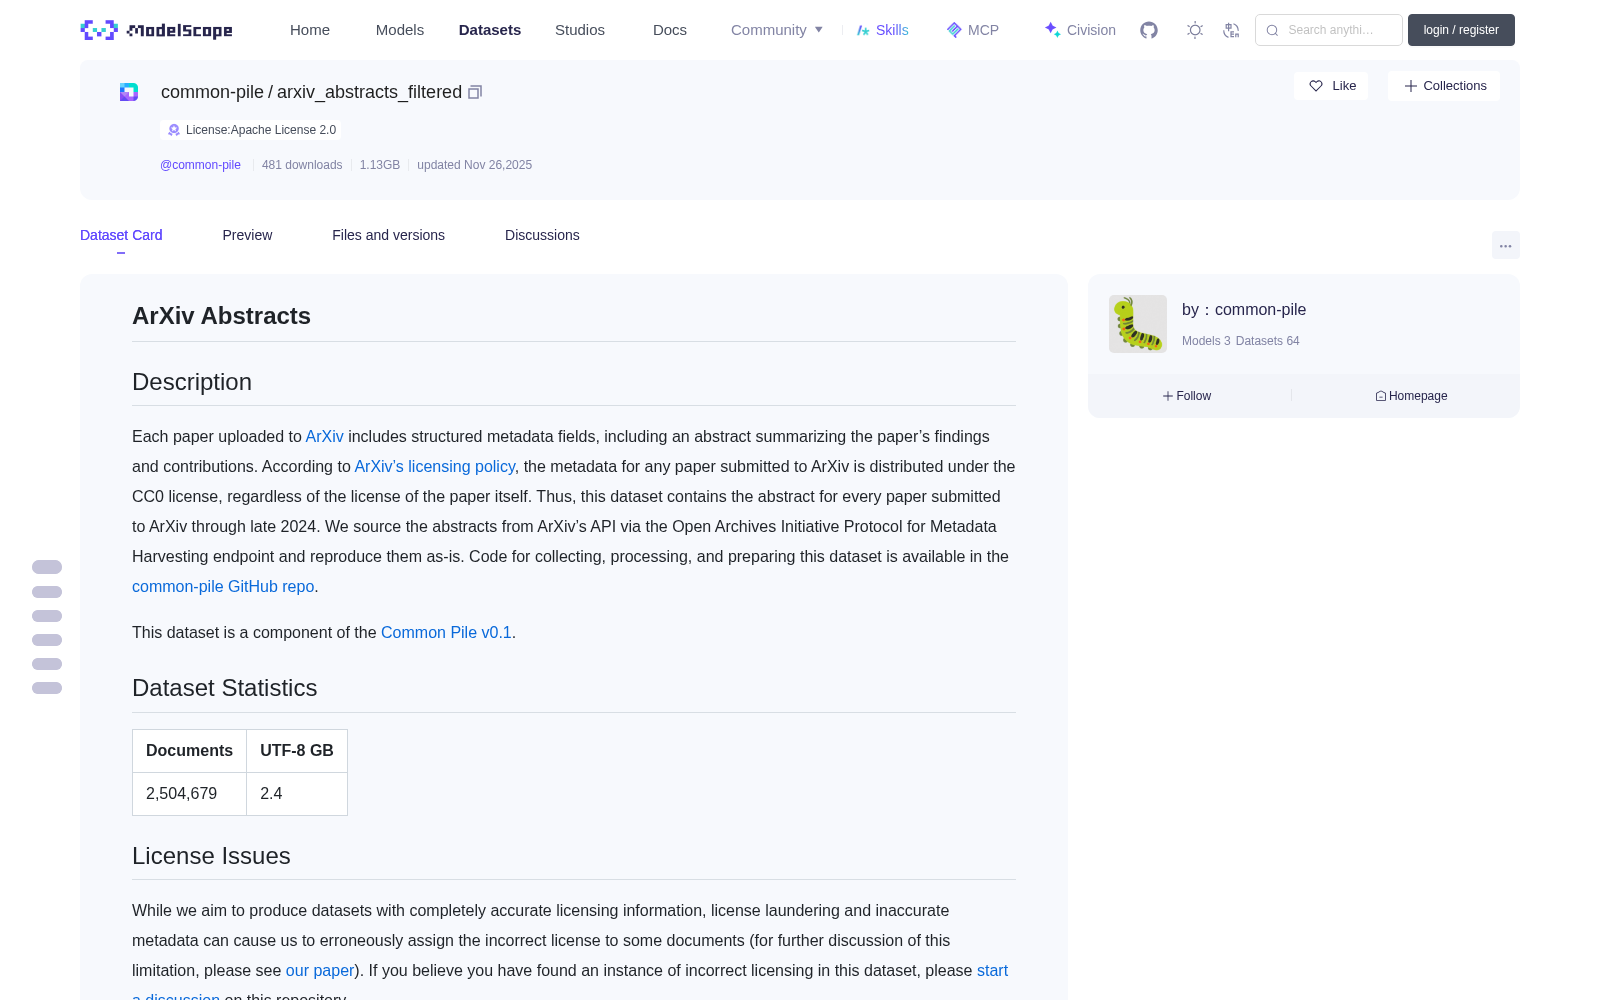Open the @common-pile owner link

200,165
